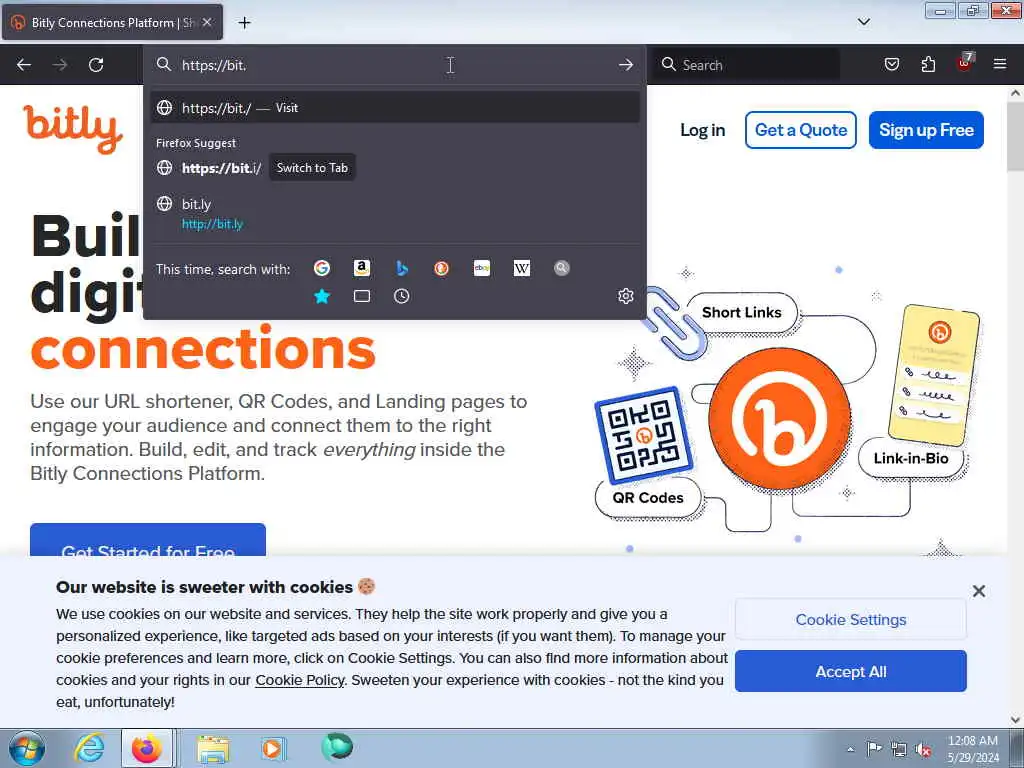
Task: Open the uBlock extension icon with badge 7
Action: [965, 63]
